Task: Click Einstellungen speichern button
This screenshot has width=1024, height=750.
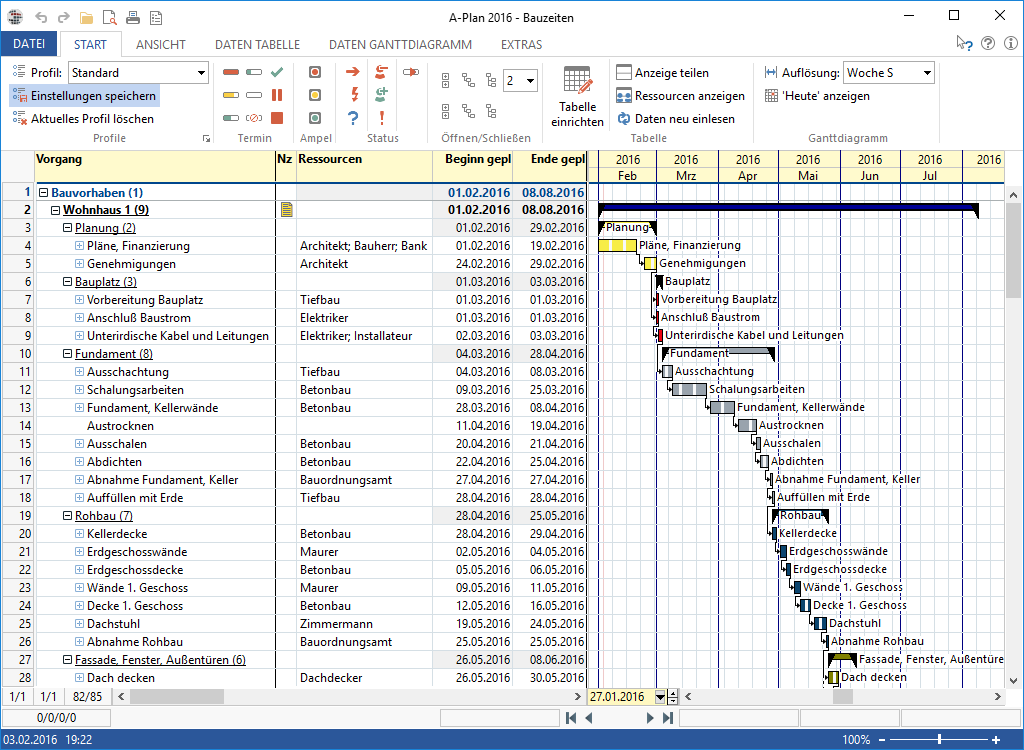Action: (85, 96)
